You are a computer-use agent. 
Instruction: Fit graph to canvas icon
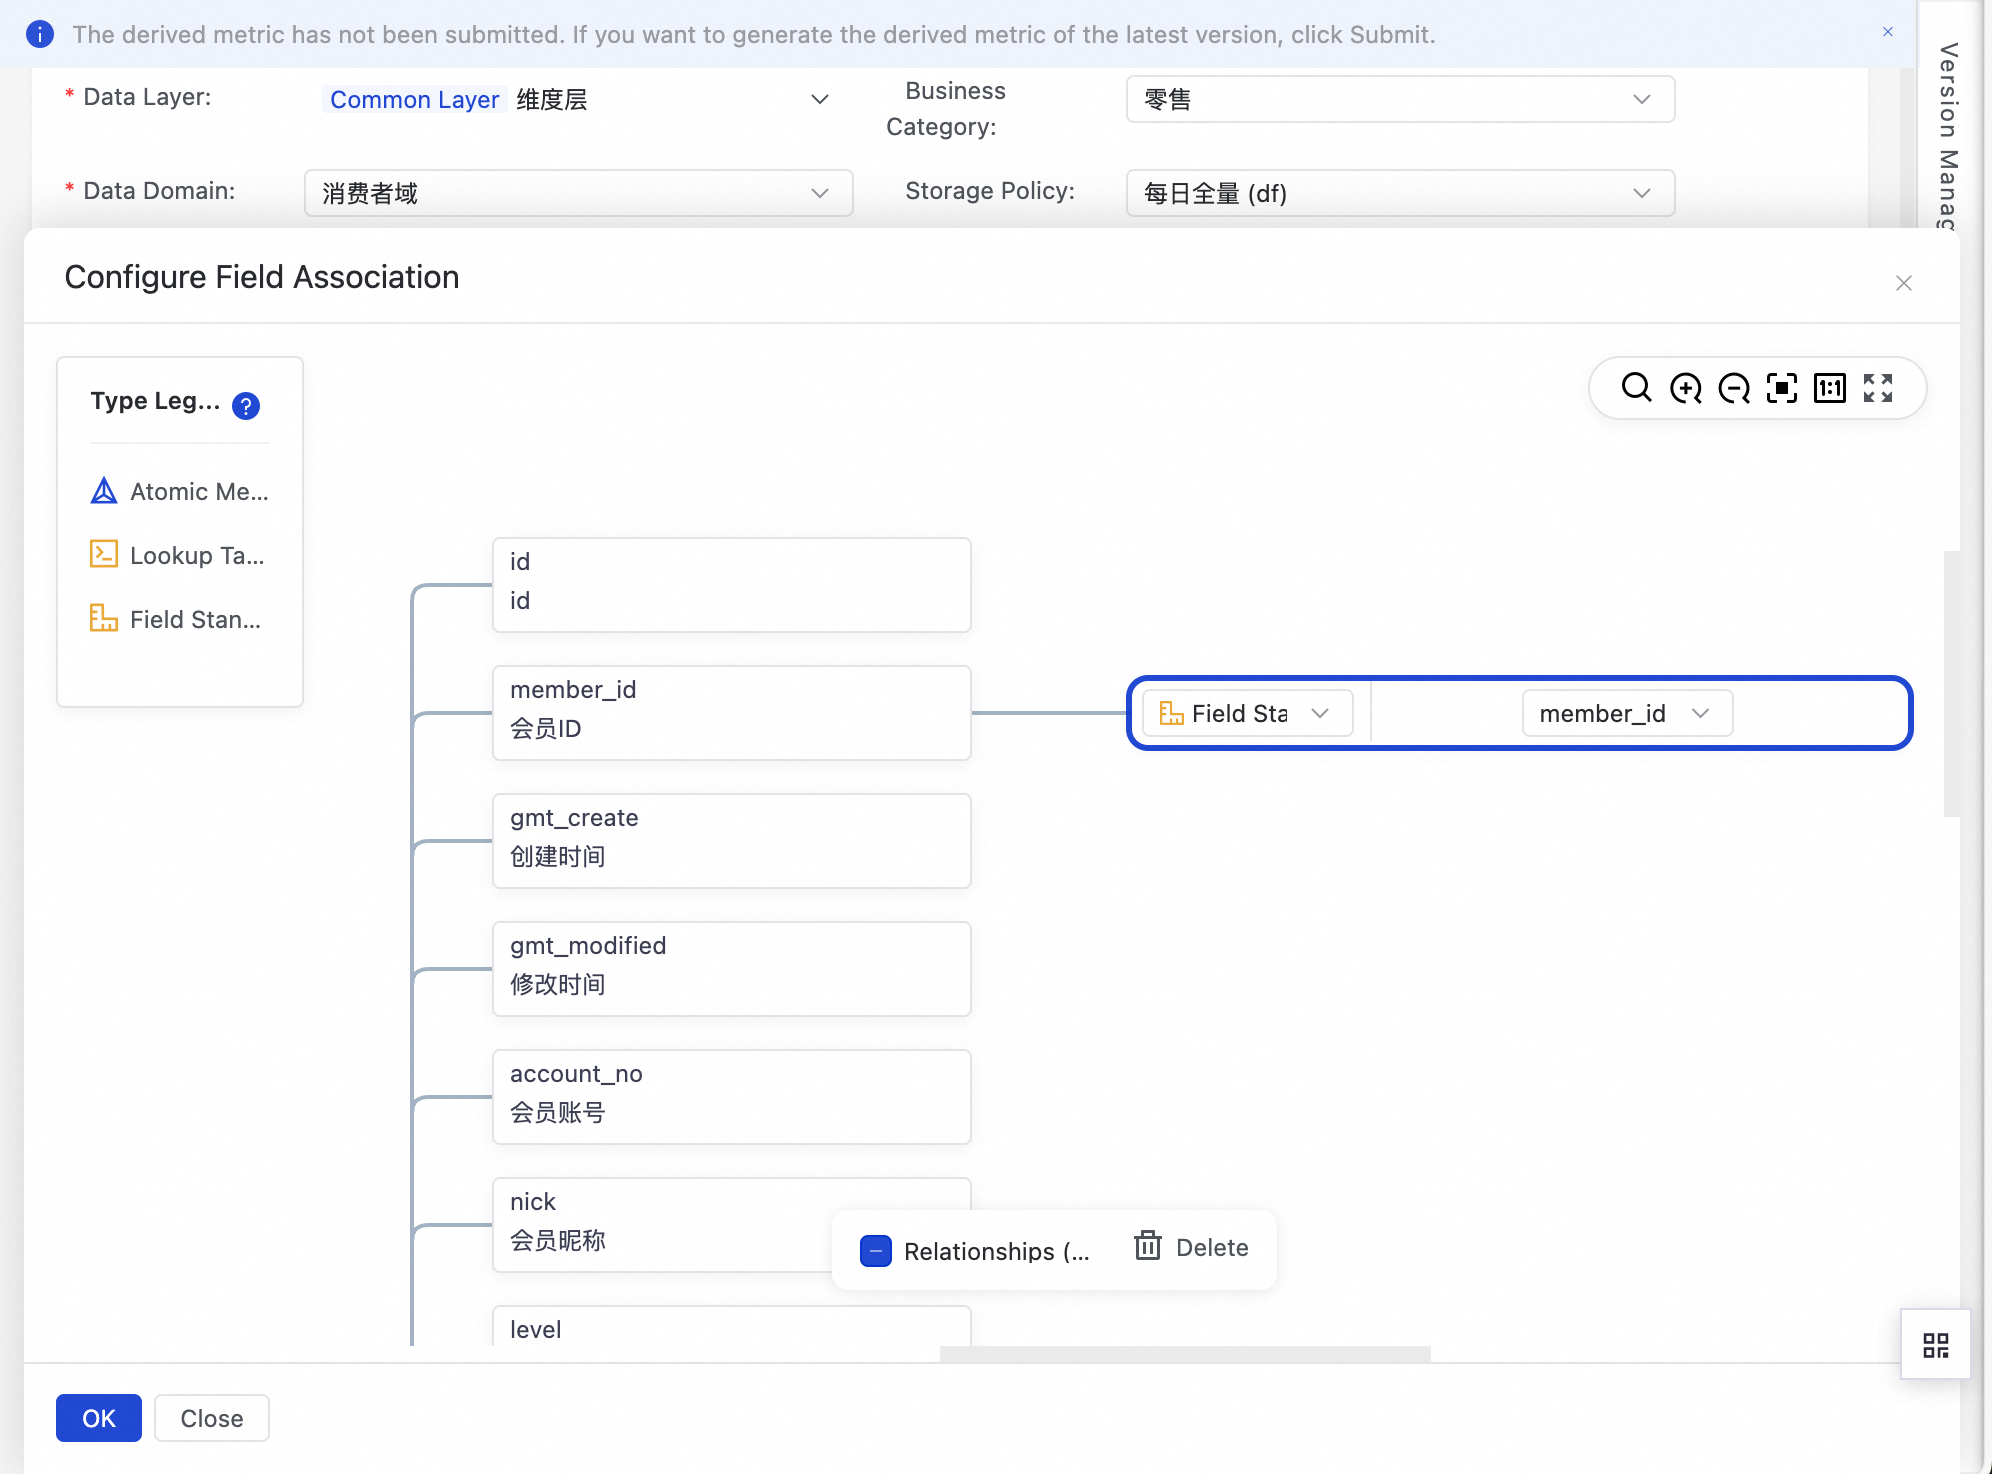(1781, 387)
